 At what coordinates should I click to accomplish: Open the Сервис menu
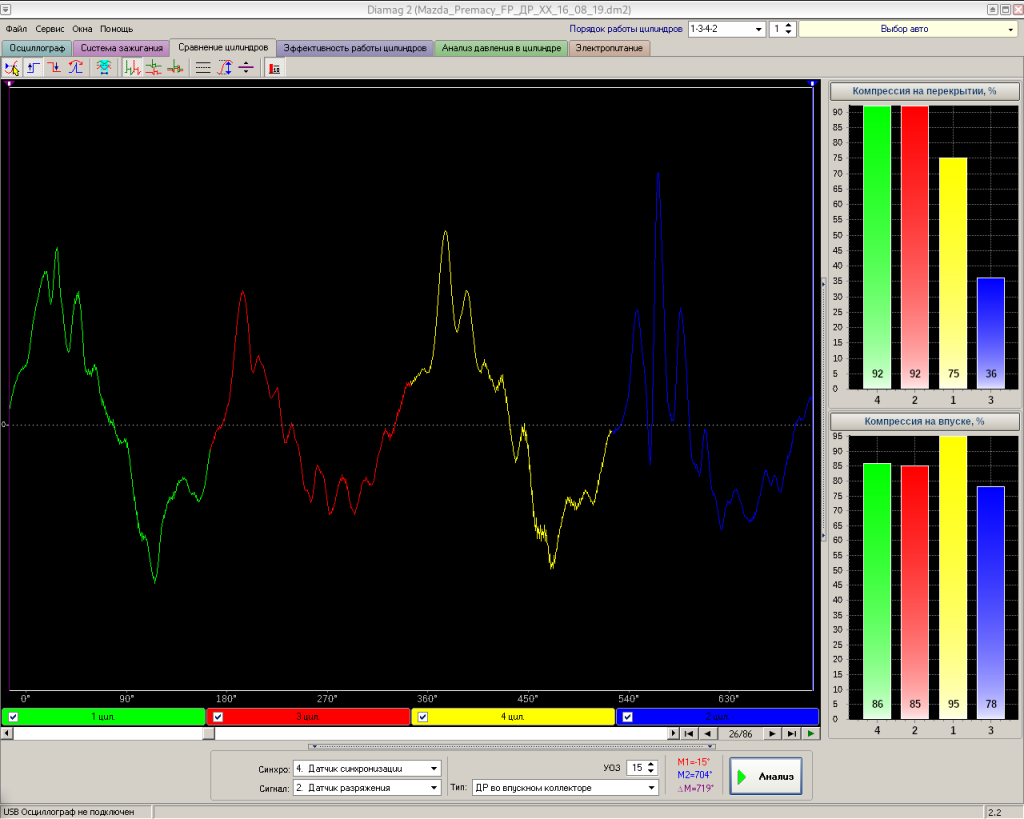click(50, 29)
